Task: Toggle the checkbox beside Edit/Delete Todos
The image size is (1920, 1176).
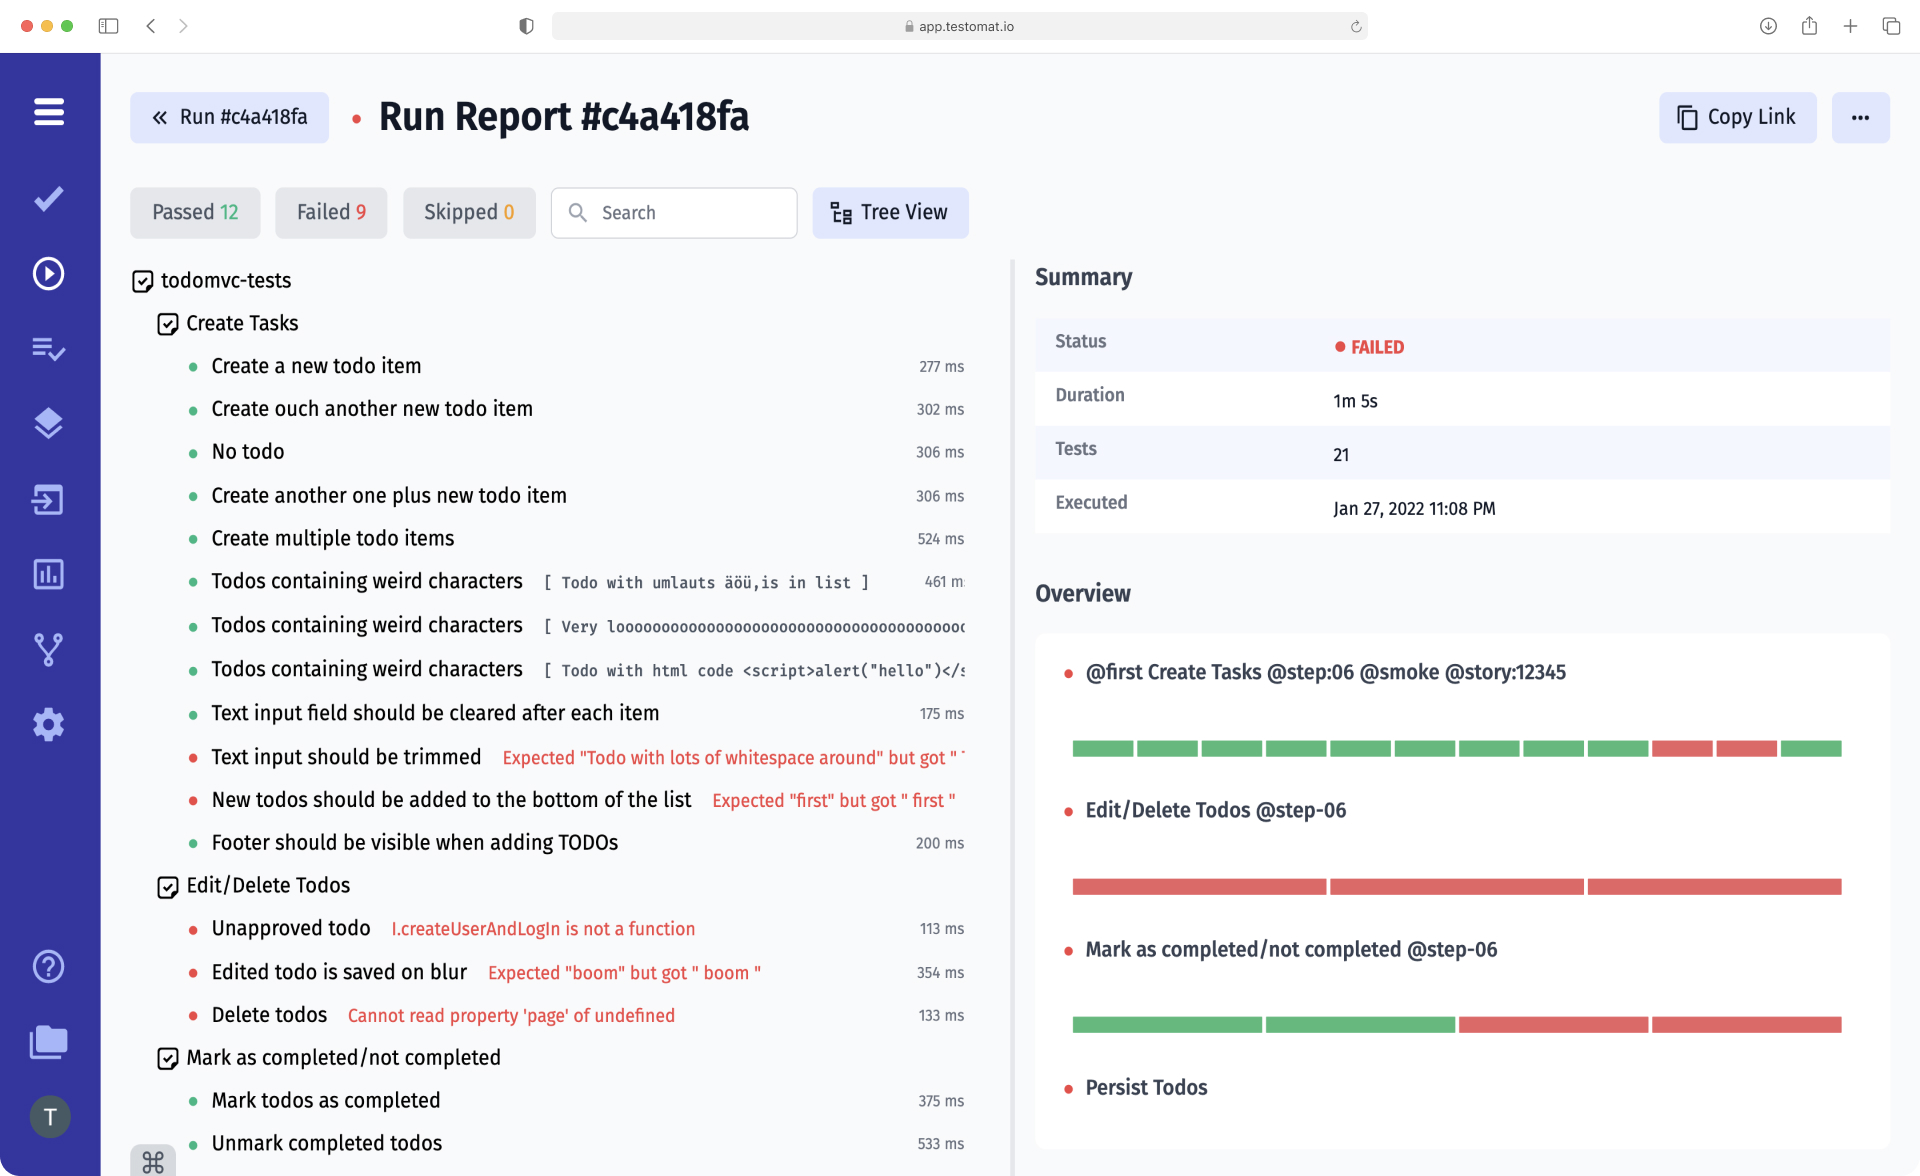Action: point(167,886)
